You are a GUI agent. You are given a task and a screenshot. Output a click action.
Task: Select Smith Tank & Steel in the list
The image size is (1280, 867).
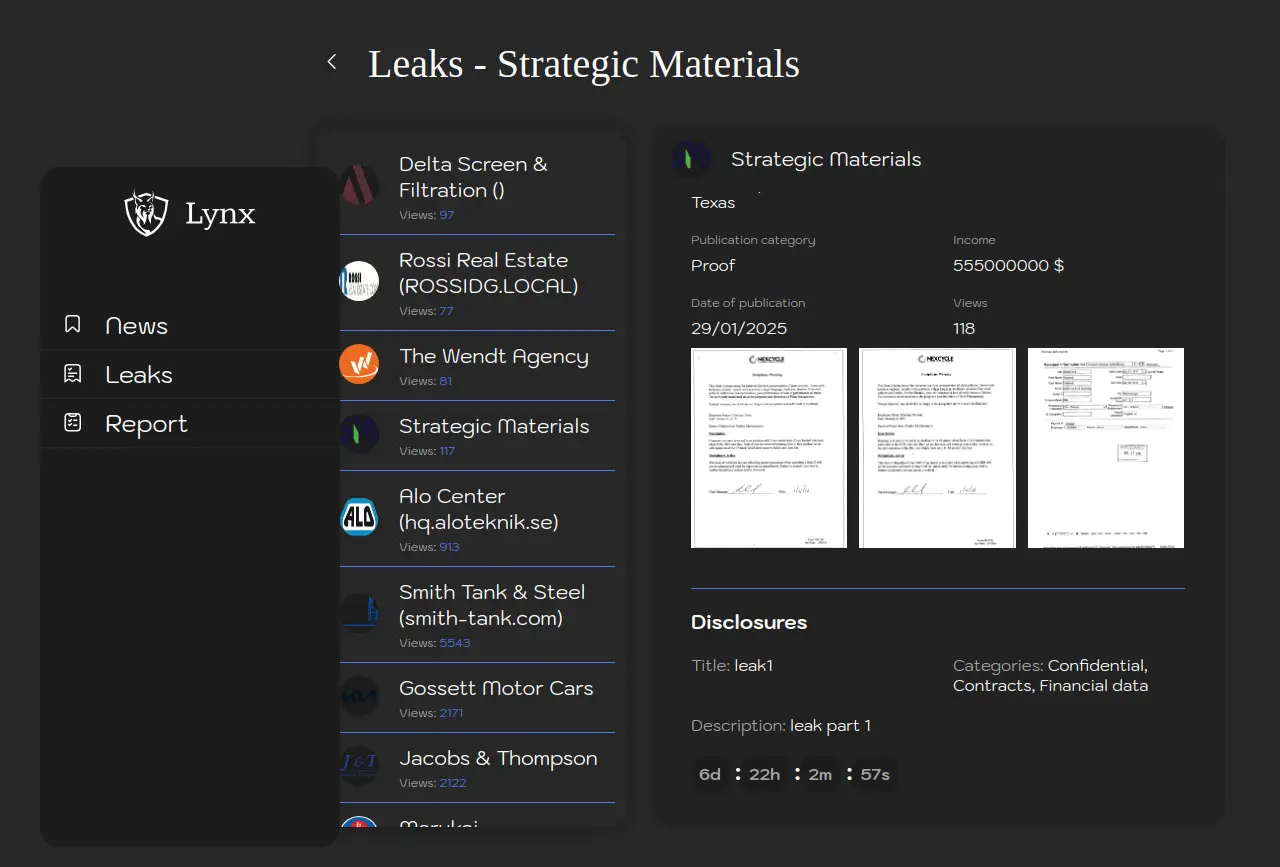491,605
